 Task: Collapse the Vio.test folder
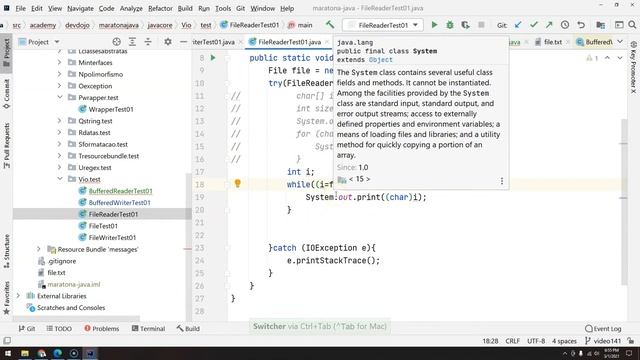tap(60, 179)
